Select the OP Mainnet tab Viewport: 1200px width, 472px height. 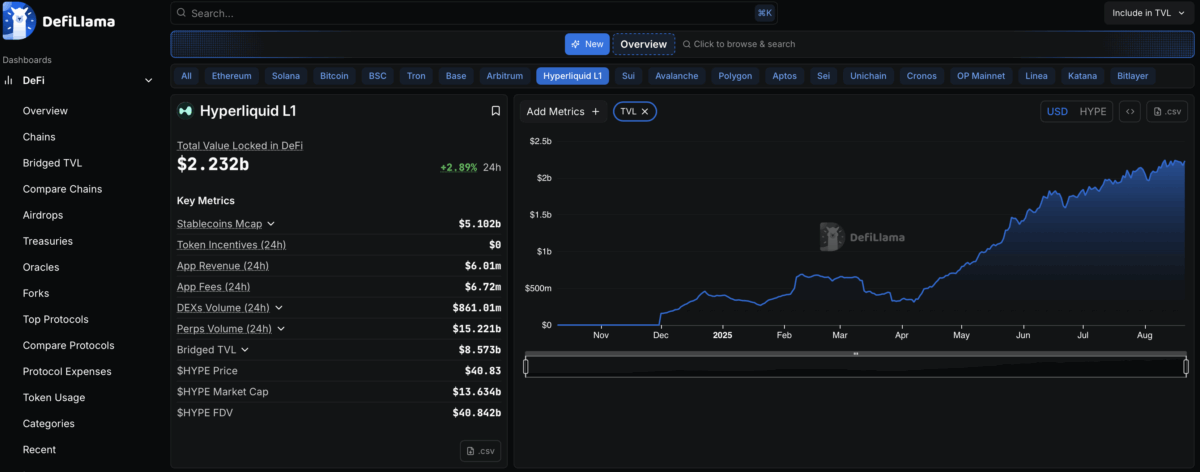click(x=982, y=76)
